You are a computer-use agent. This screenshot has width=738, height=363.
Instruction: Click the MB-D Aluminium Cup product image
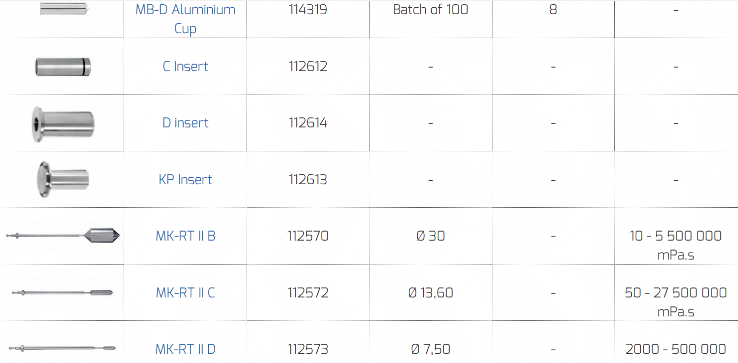pos(63,8)
